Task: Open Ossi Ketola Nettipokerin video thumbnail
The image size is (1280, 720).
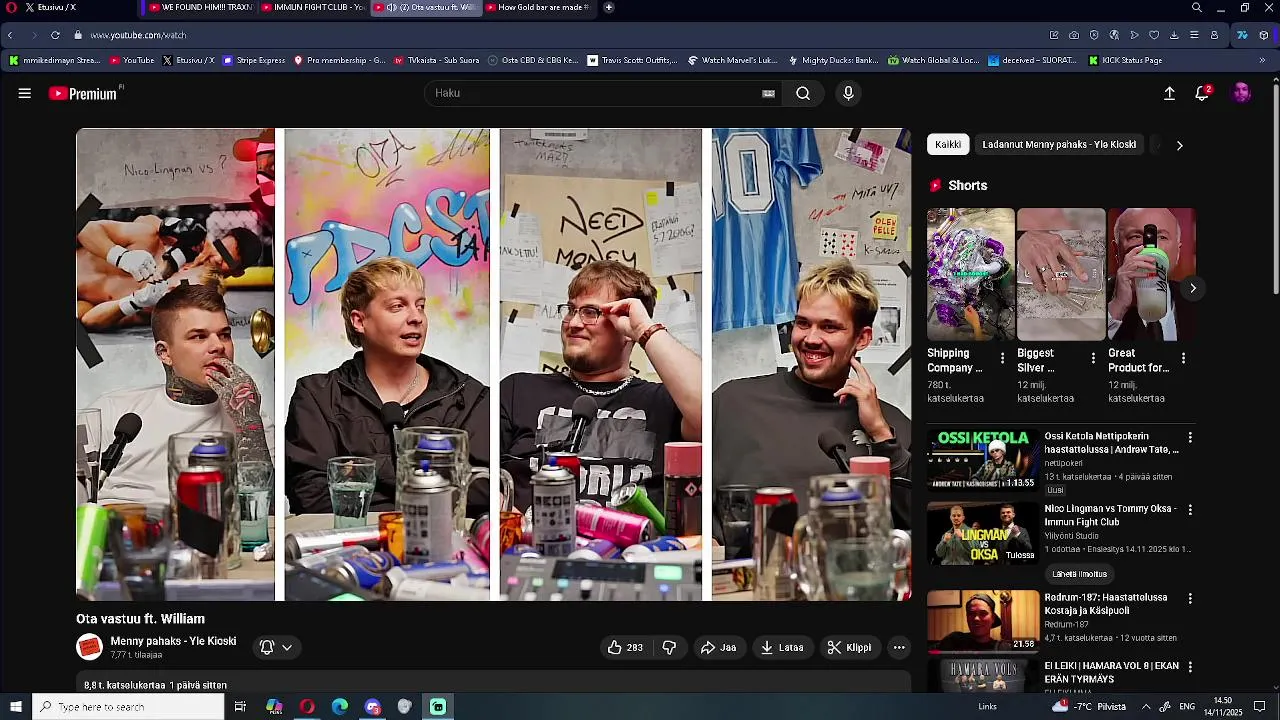Action: [x=983, y=460]
